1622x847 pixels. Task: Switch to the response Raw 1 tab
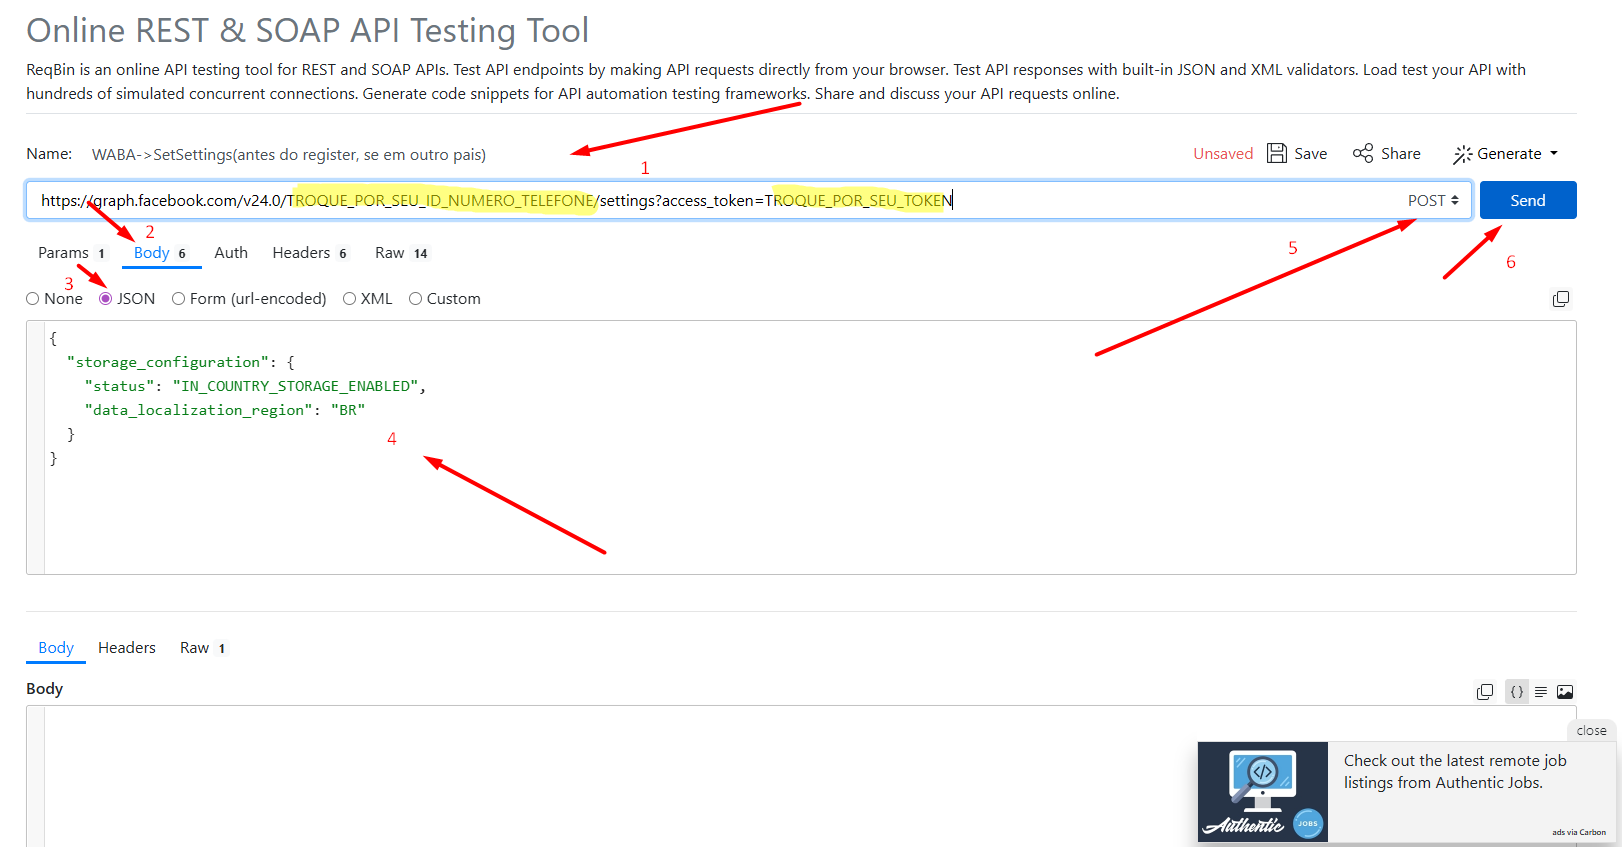point(202,648)
